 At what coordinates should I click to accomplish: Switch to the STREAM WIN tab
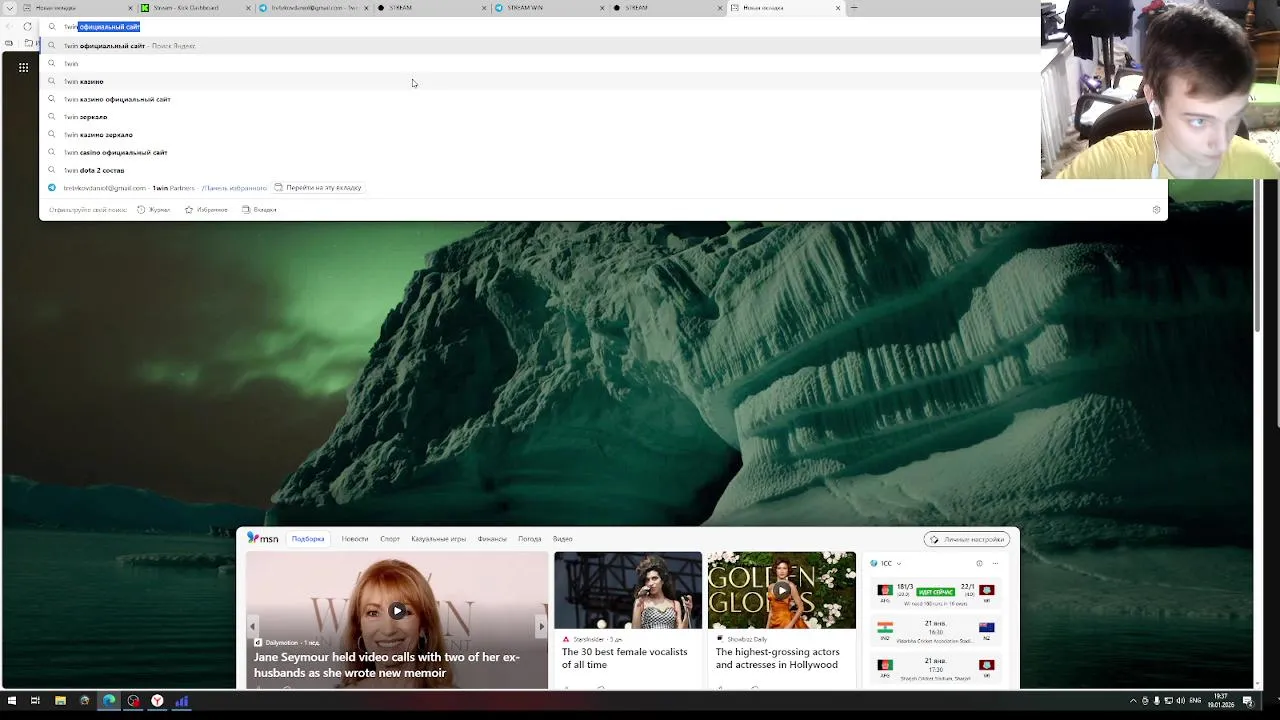550,7
